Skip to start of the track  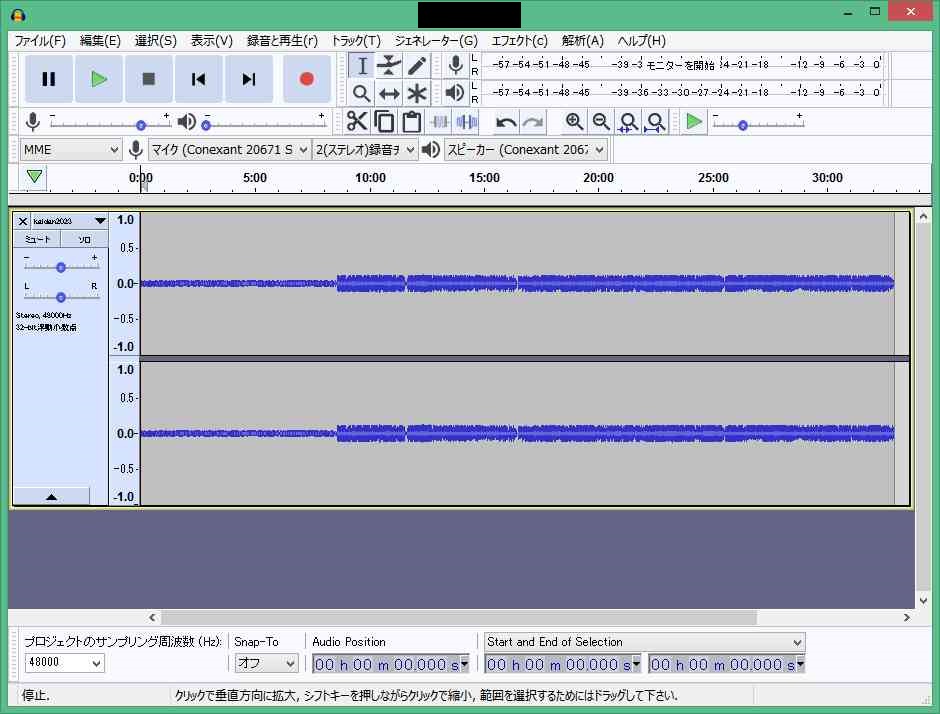pos(198,79)
